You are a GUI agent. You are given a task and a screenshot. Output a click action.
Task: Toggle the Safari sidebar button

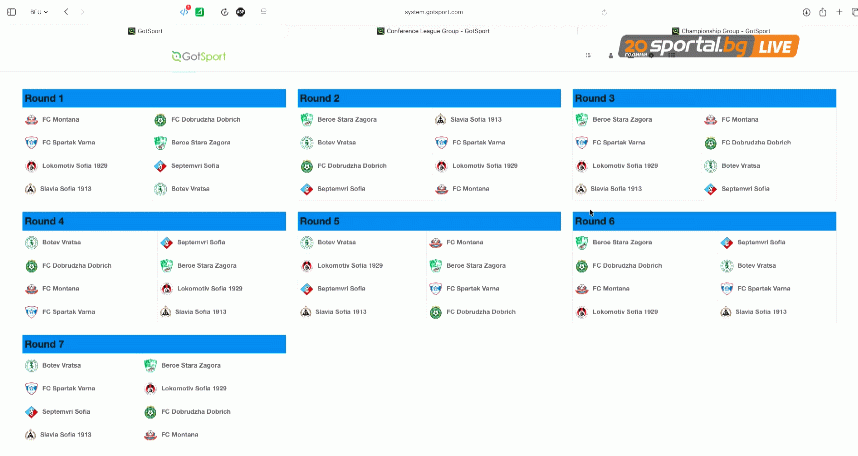click(x=11, y=12)
